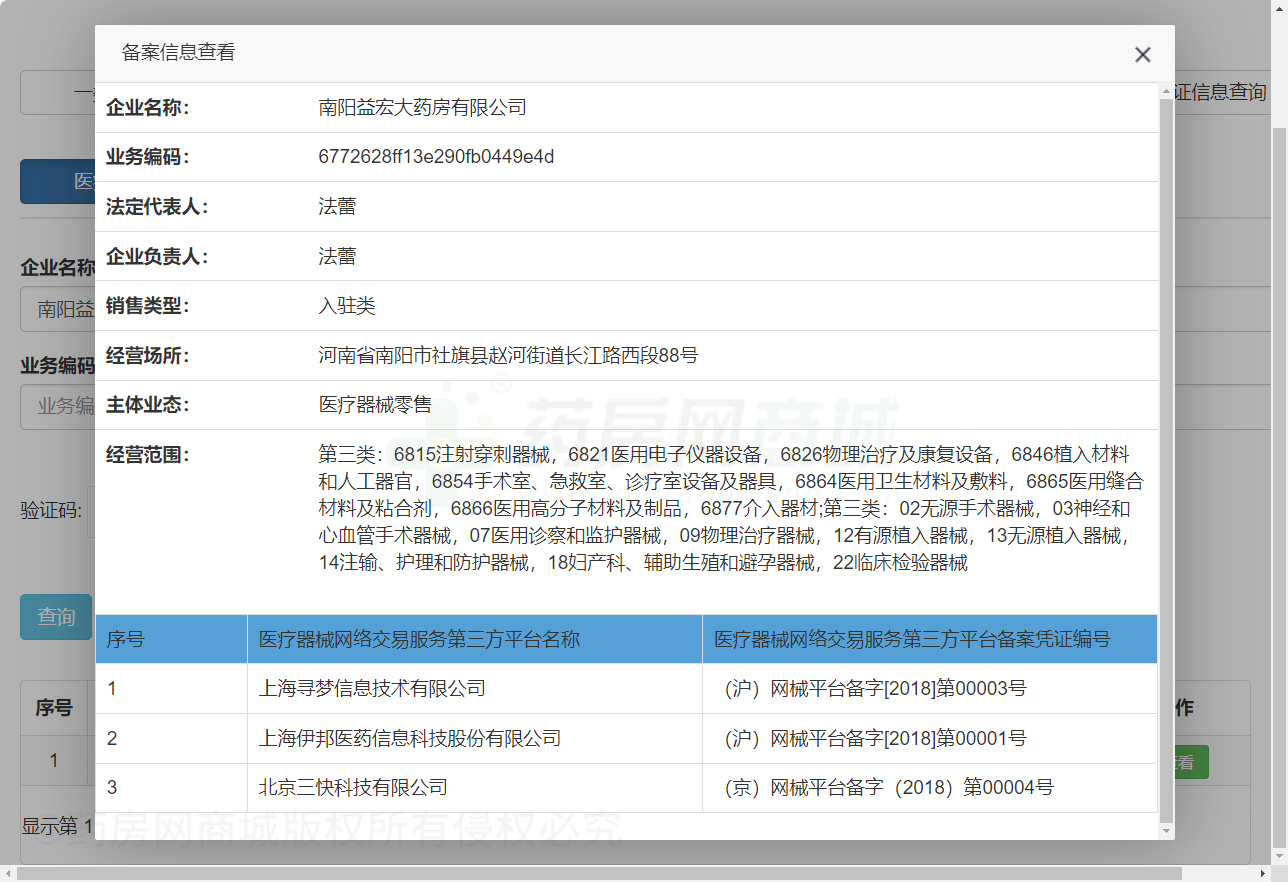Click the 企业名称 input field showing 南阳益
The width and height of the screenshot is (1288, 882).
(x=58, y=309)
